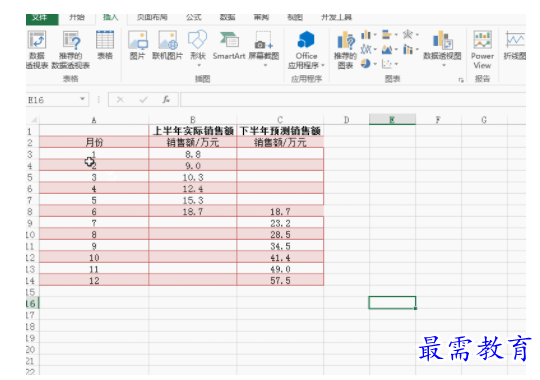
Task: Switch to the Home (开始) tab
Action: point(76,17)
